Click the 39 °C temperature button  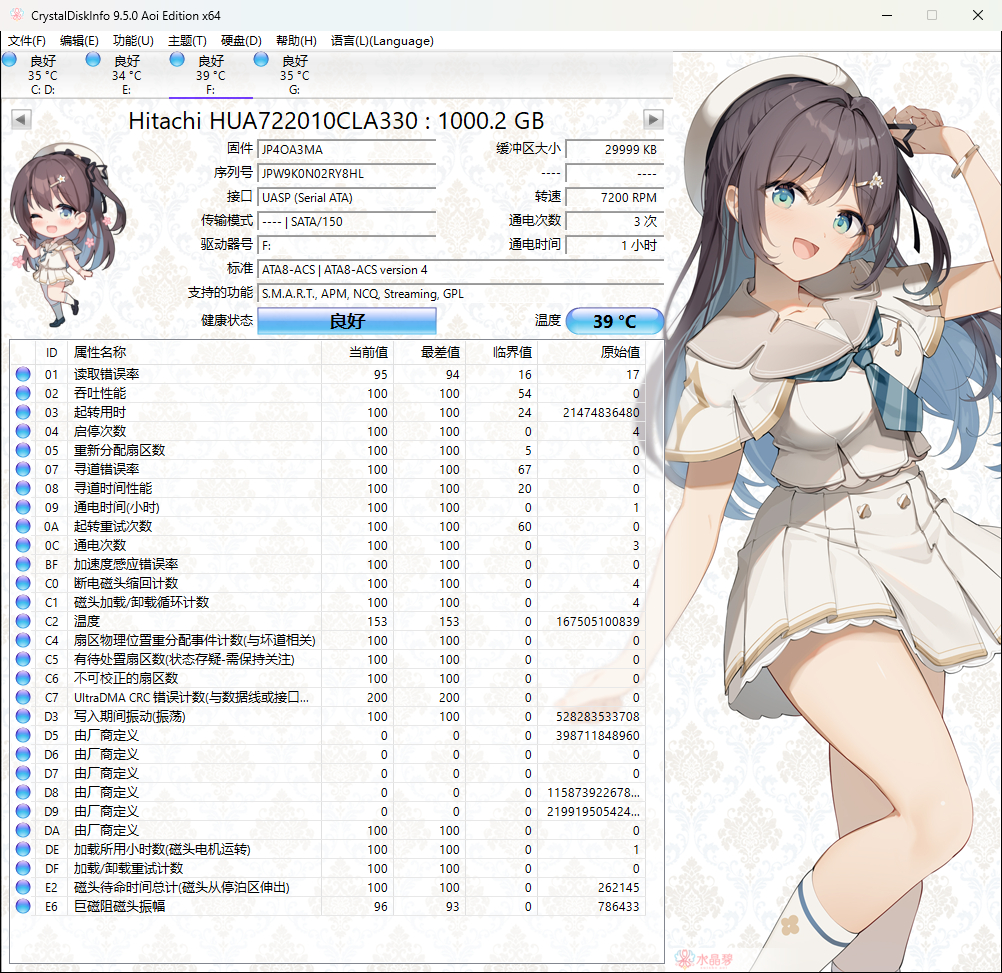615,321
